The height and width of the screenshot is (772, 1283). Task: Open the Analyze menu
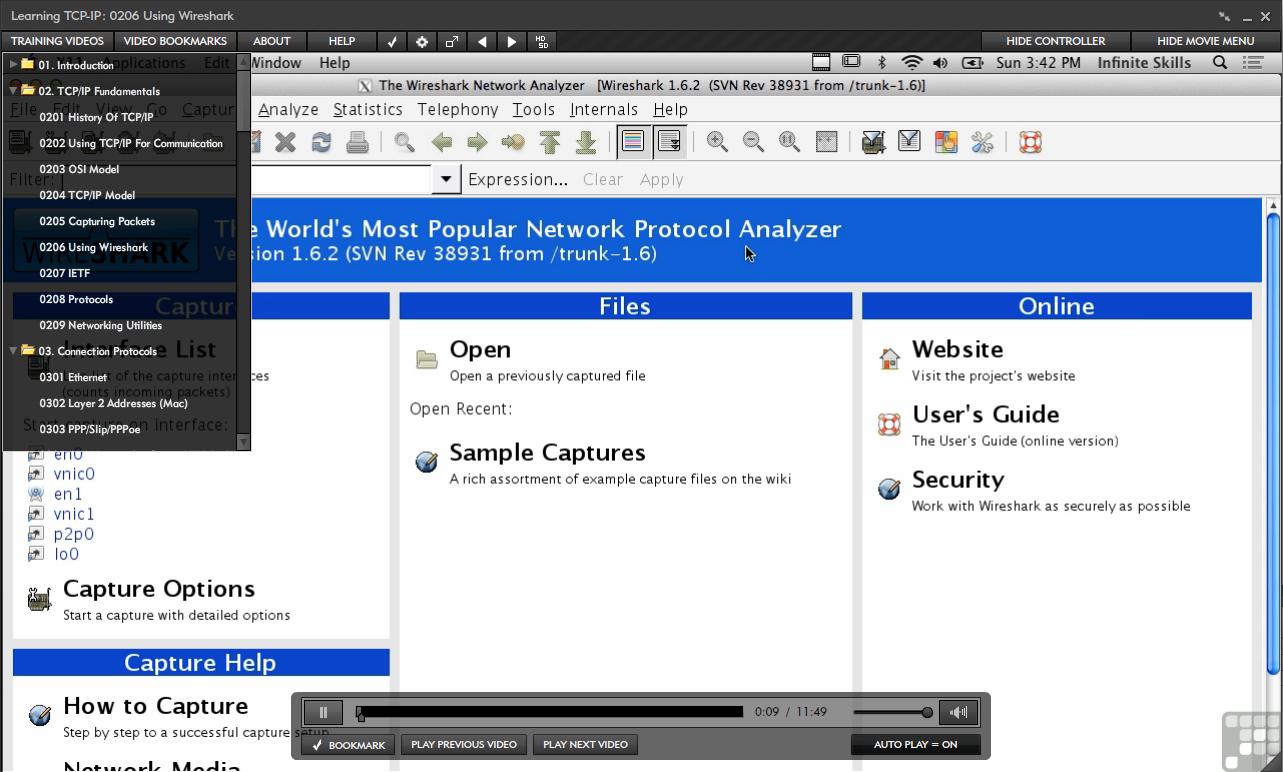click(288, 110)
